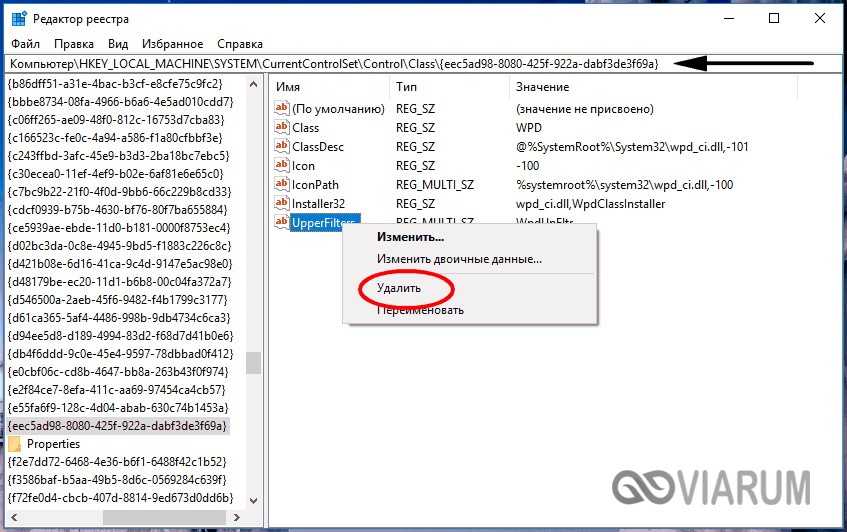Screen dimensions: 847x532
Task: Click the ClassDesc value string icon
Action: coord(281,146)
